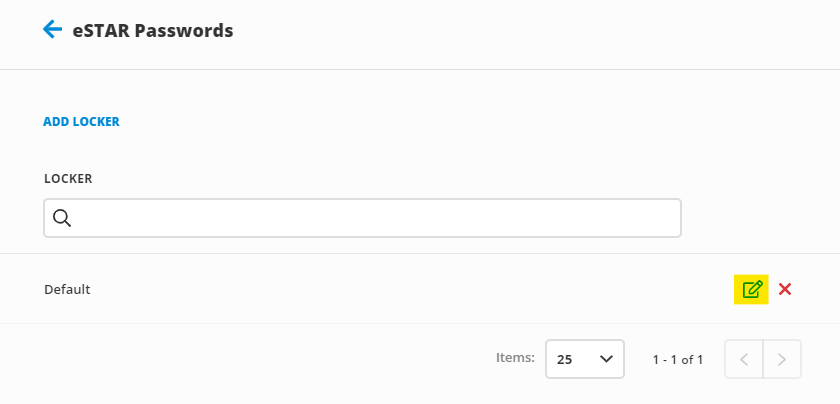Click the left chevron pagination button
The image size is (840, 404).
coord(743,359)
